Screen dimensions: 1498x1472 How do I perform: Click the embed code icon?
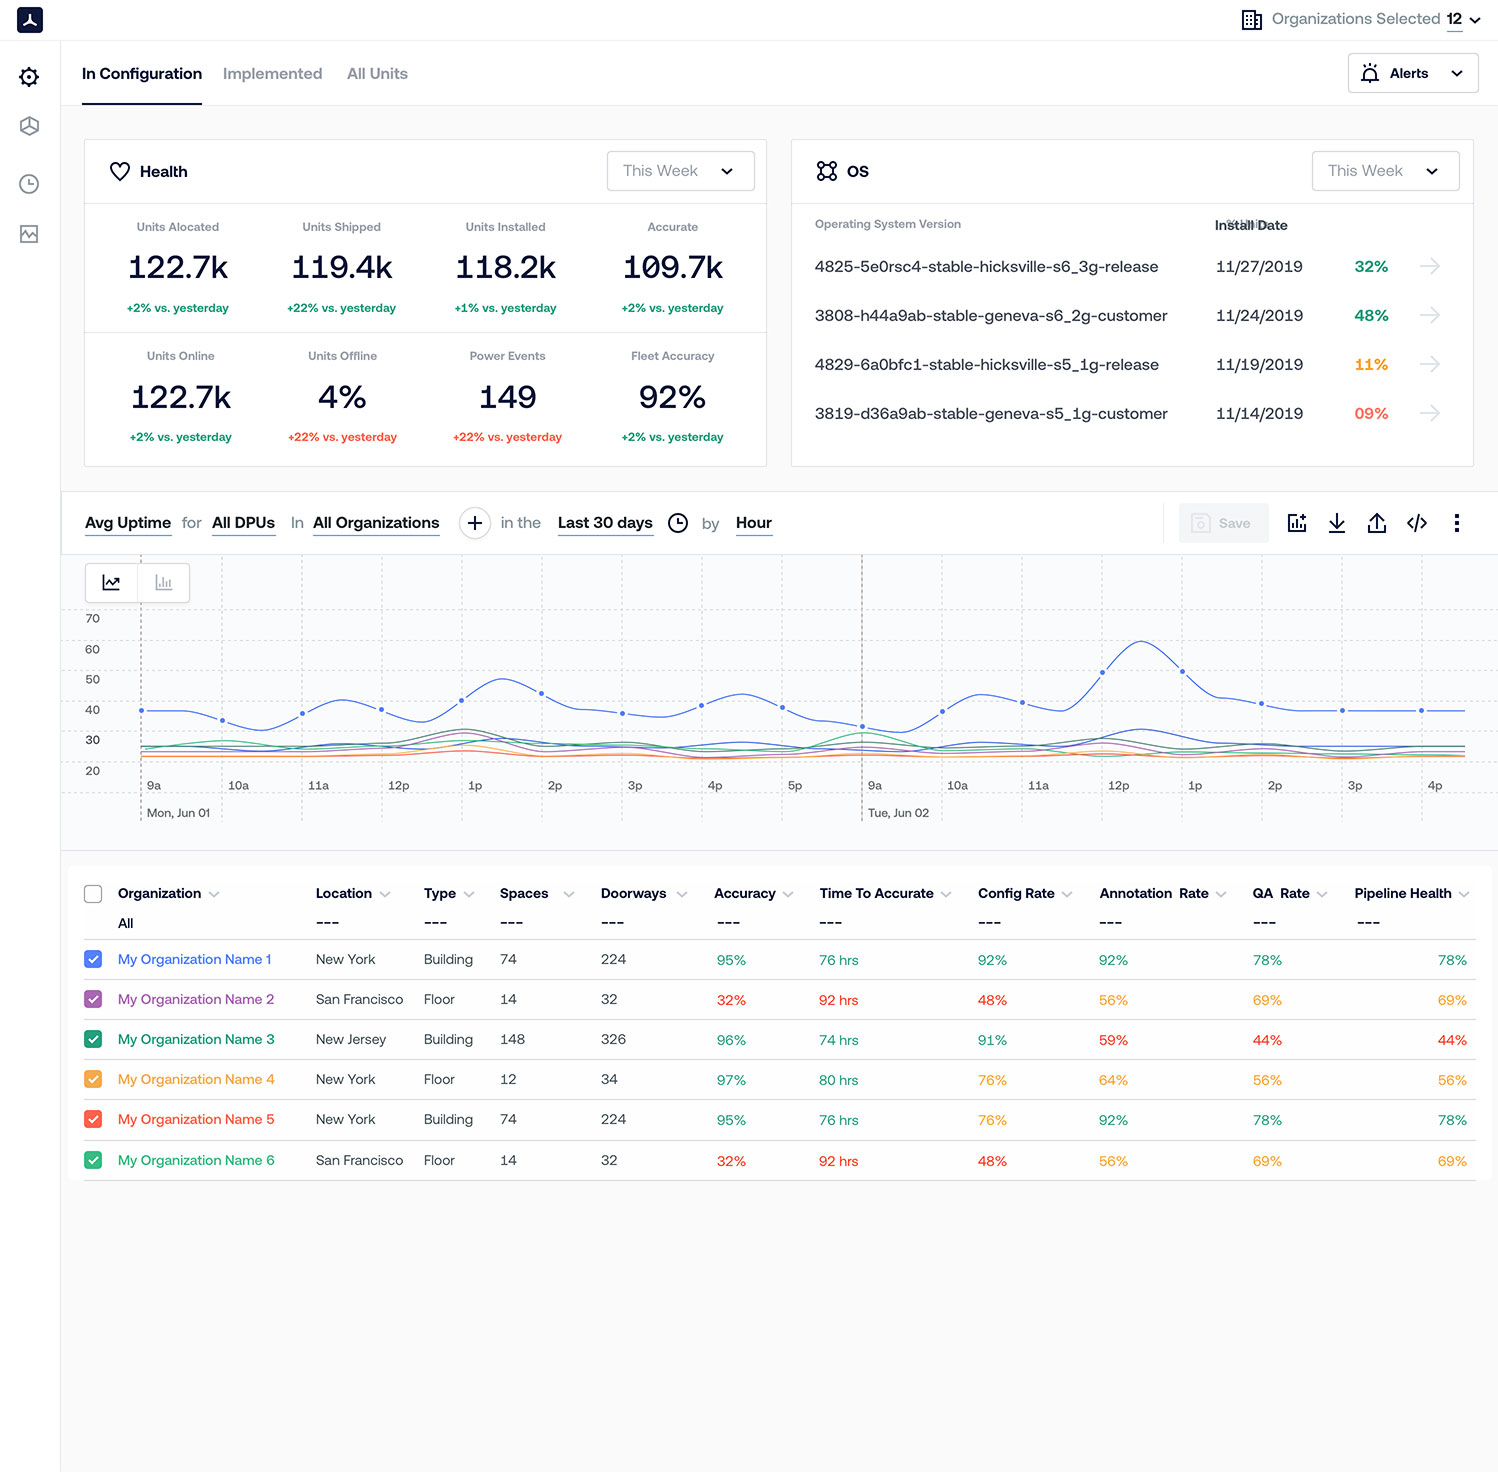pos(1416,523)
